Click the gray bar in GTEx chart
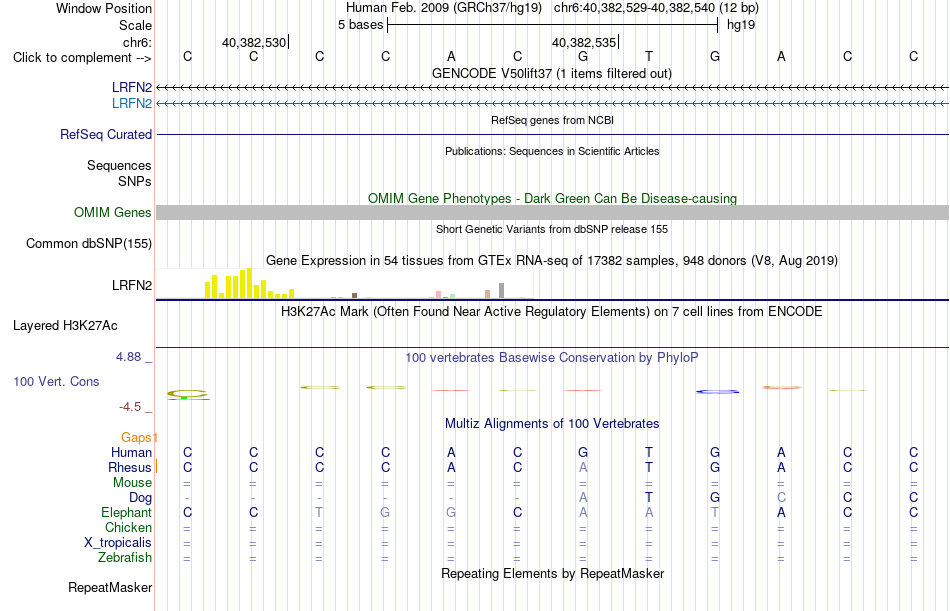The height and width of the screenshot is (611, 950). pyautogui.click(x=502, y=290)
